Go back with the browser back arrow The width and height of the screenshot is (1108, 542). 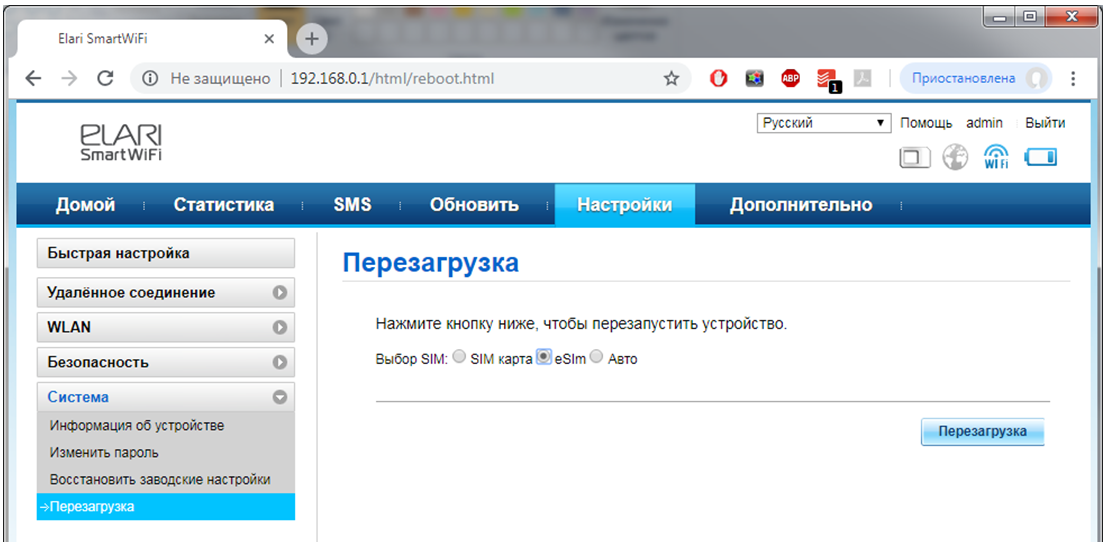(x=33, y=78)
